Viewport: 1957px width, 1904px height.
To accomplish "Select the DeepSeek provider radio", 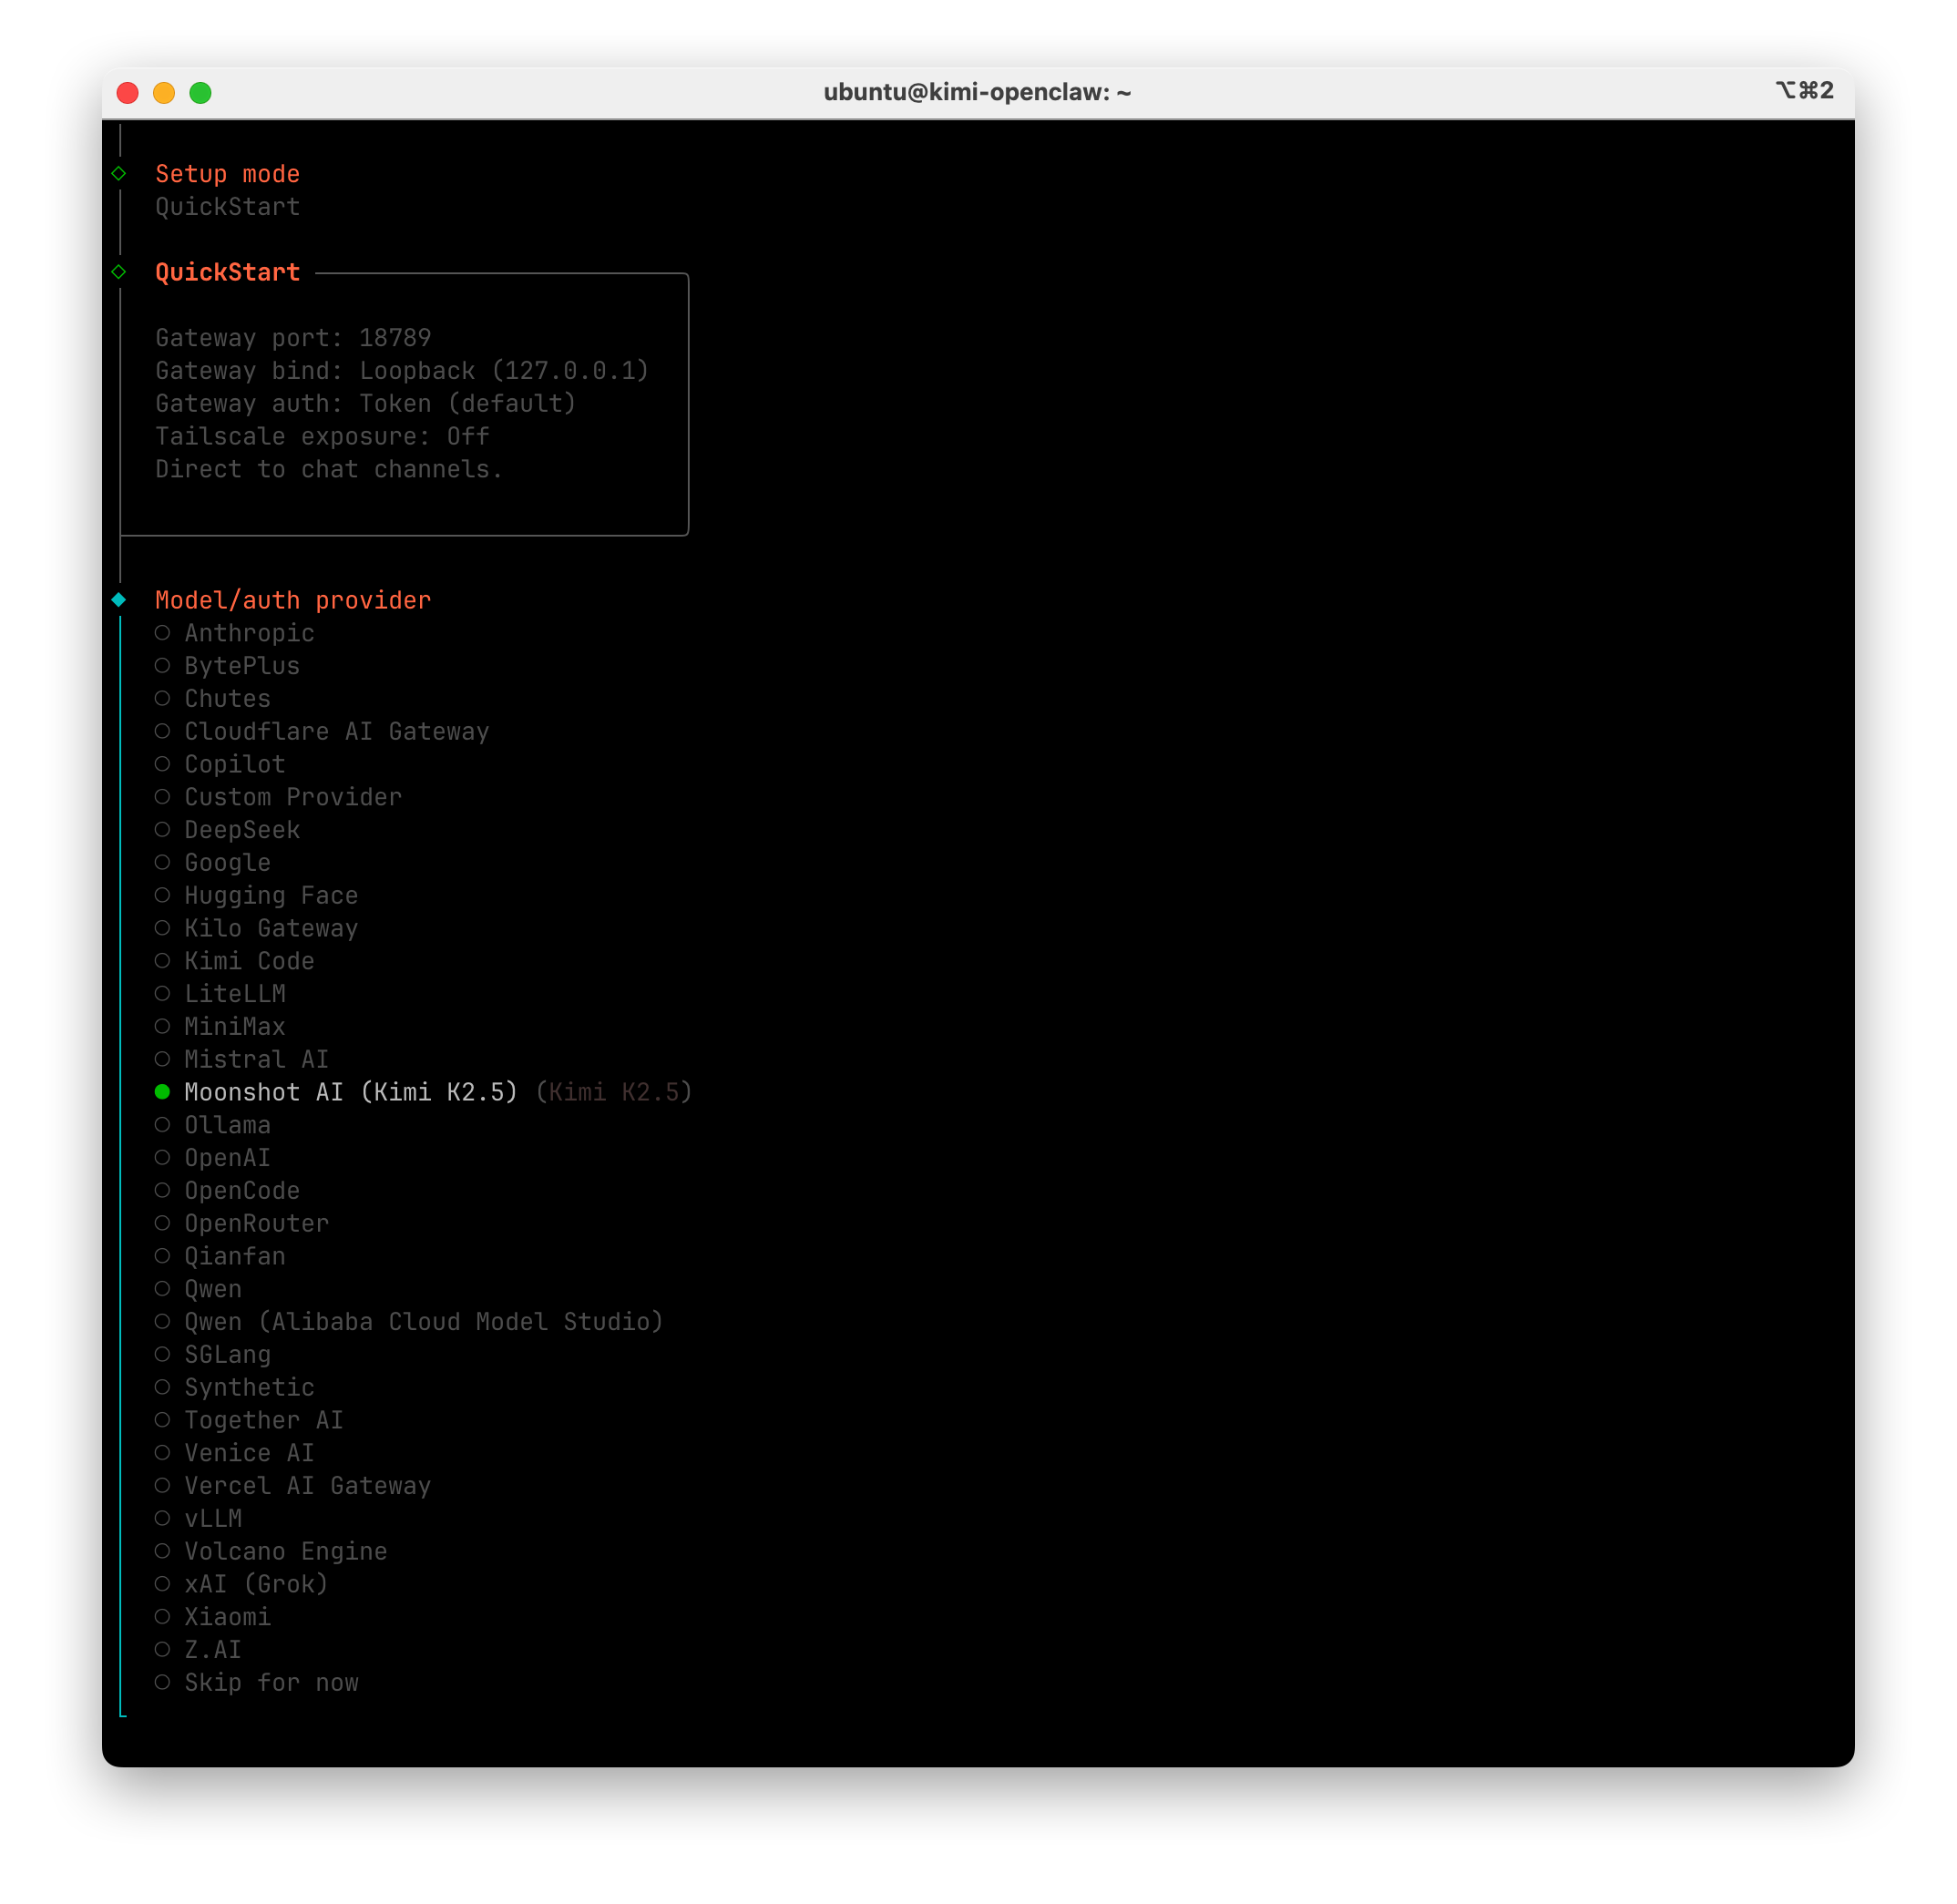I will click(x=241, y=830).
